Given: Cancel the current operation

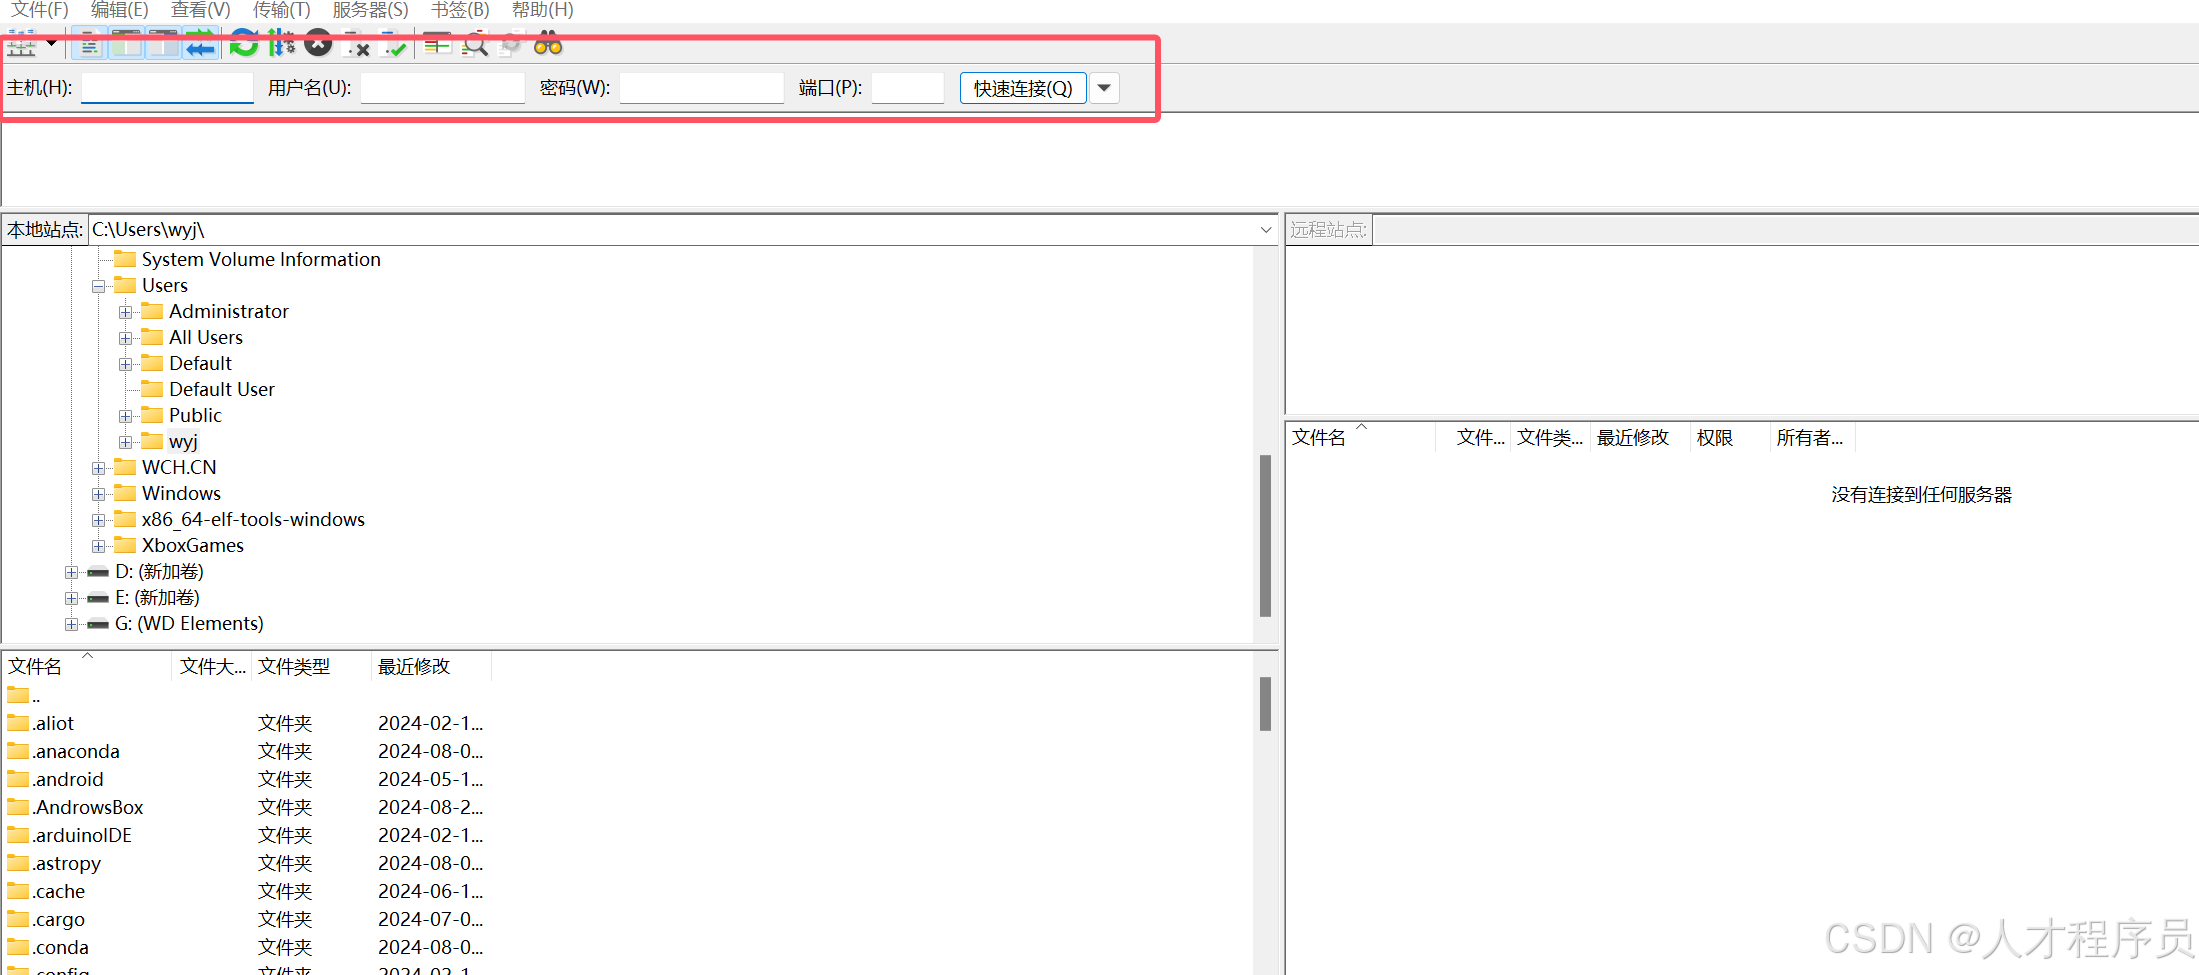Looking at the screenshot, I should point(318,43).
